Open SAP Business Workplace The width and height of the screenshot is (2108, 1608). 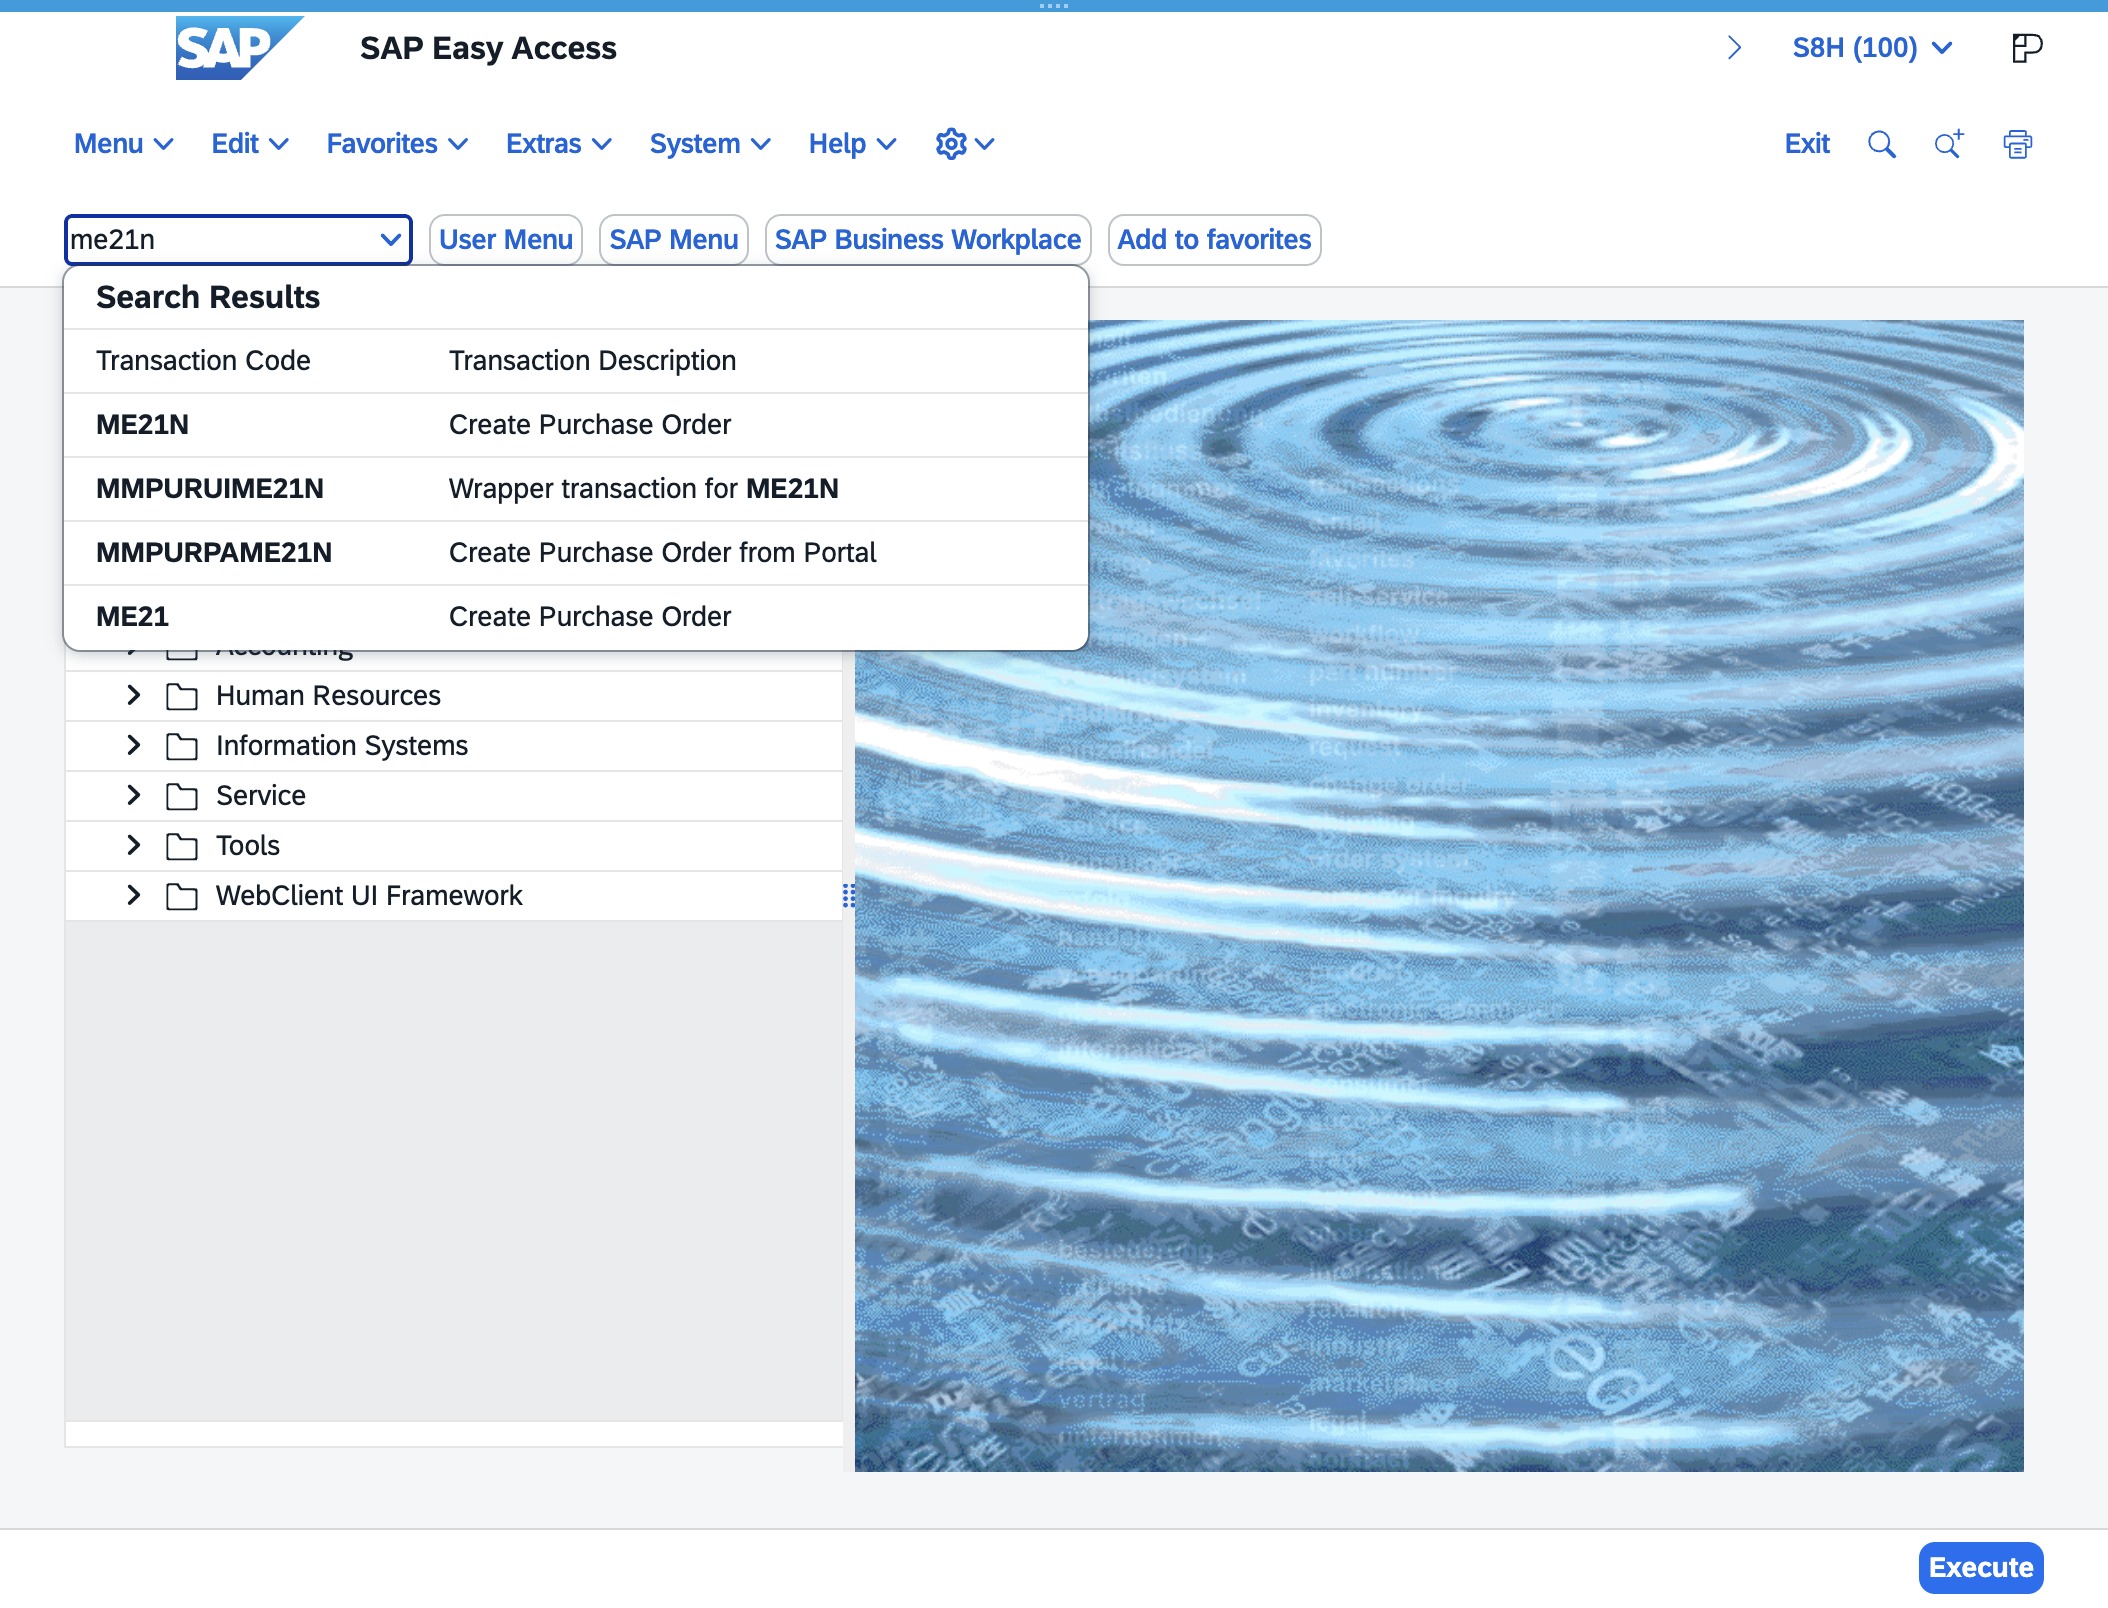click(x=928, y=240)
